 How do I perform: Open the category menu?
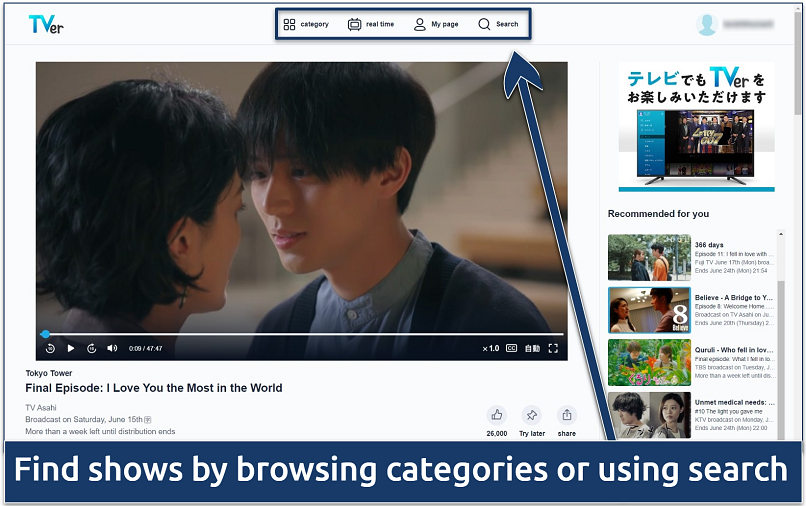click(x=306, y=24)
